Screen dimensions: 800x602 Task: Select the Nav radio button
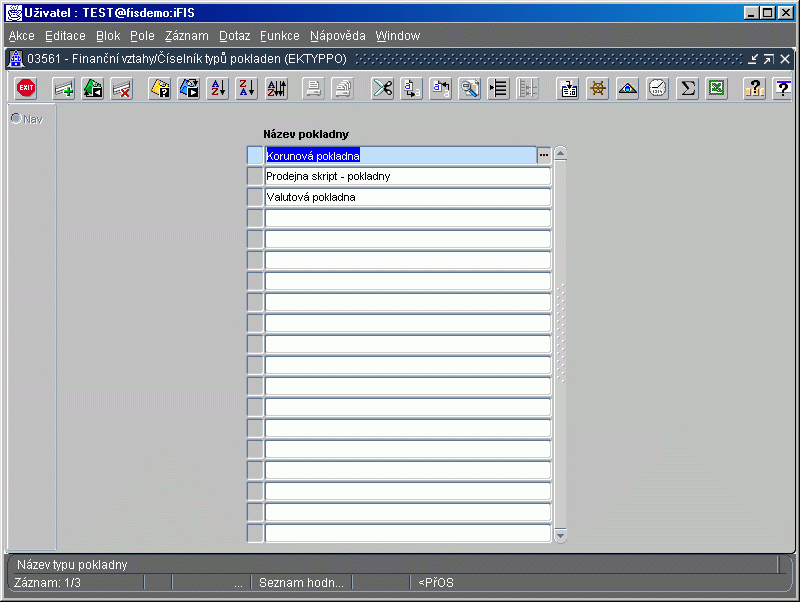[16, 118]
